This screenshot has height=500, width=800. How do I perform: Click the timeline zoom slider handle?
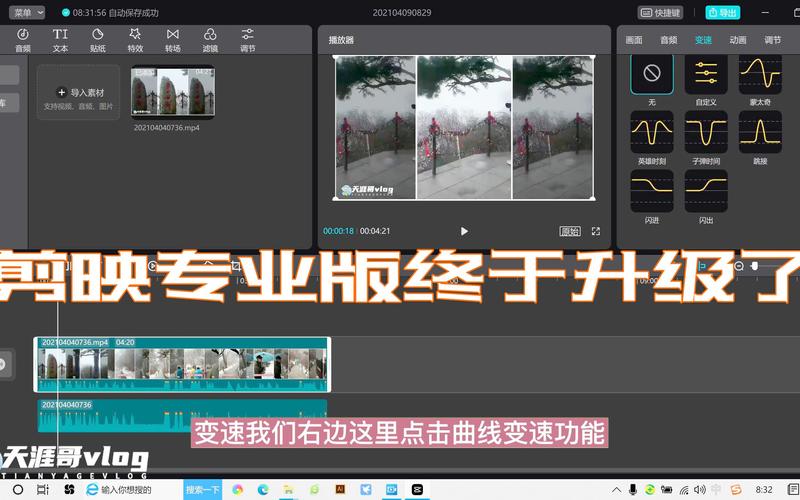tap(754, 266)
